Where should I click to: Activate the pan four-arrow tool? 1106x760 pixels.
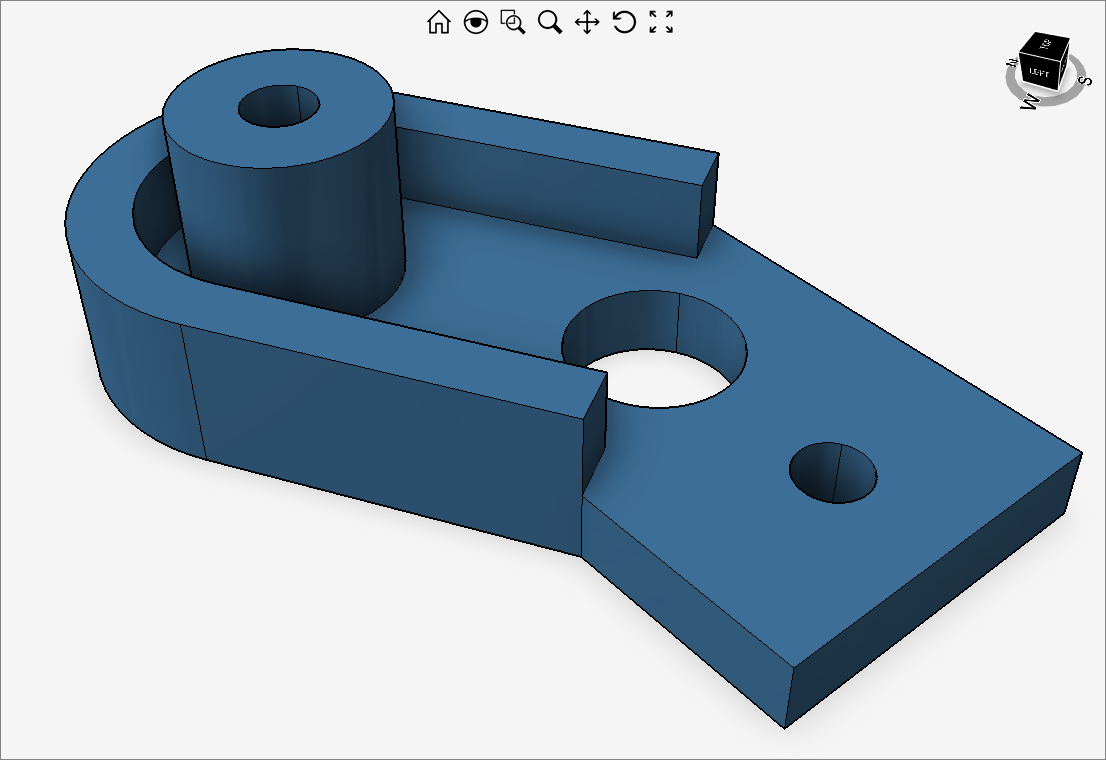point(587,22)
